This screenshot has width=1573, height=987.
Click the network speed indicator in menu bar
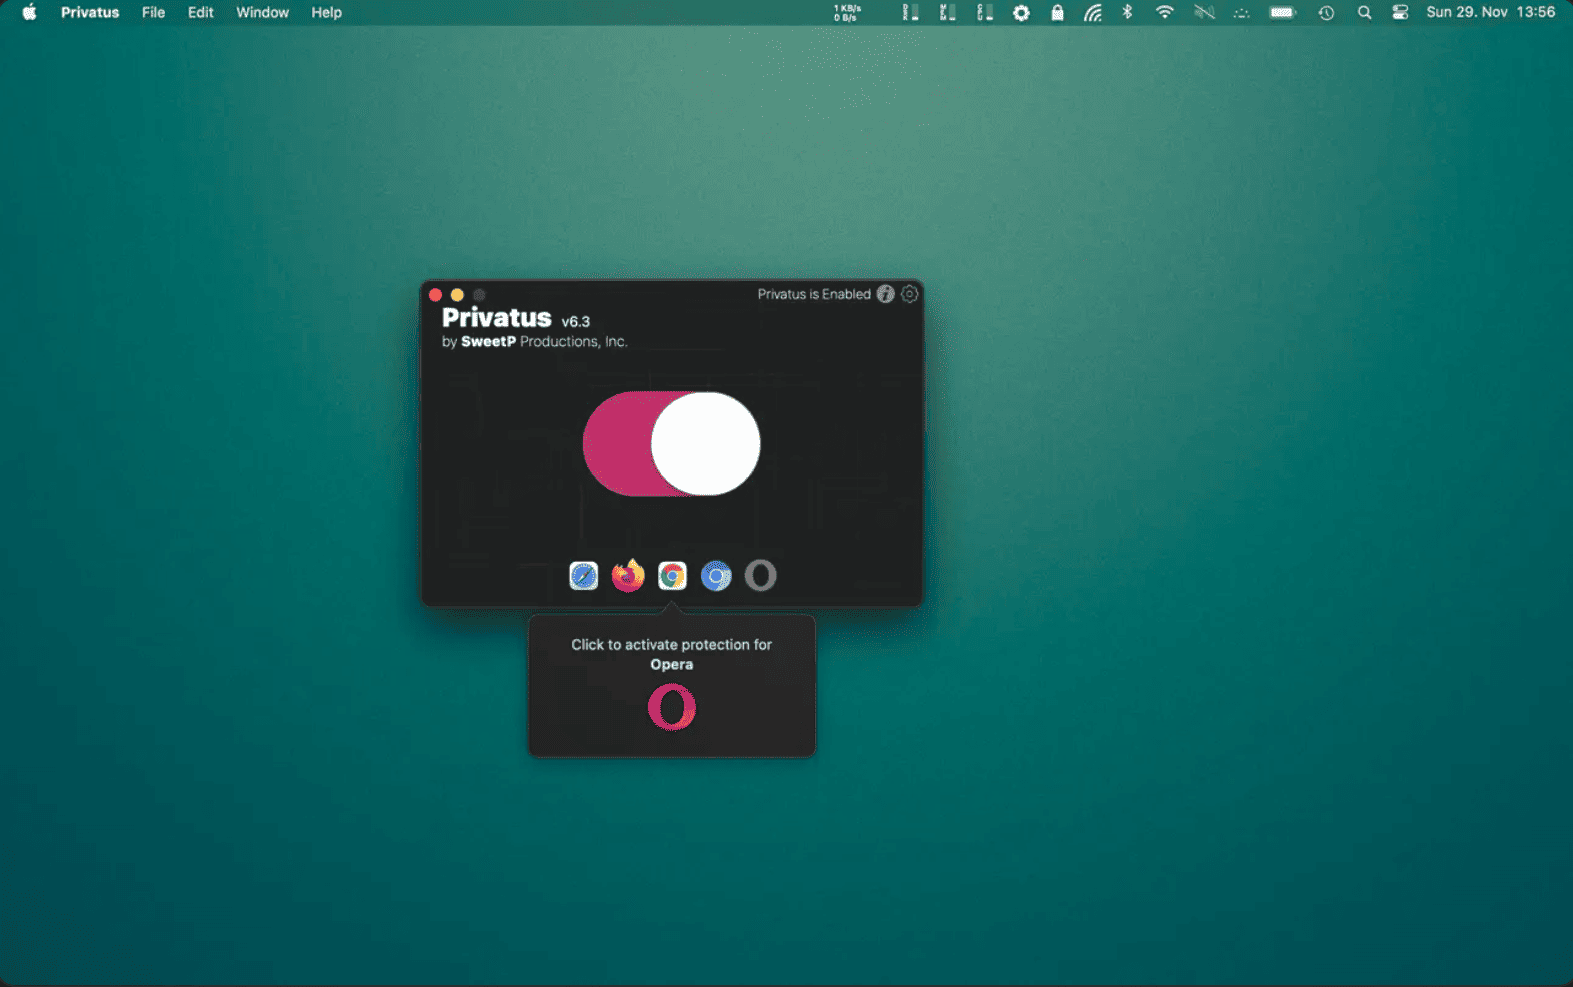847,12
